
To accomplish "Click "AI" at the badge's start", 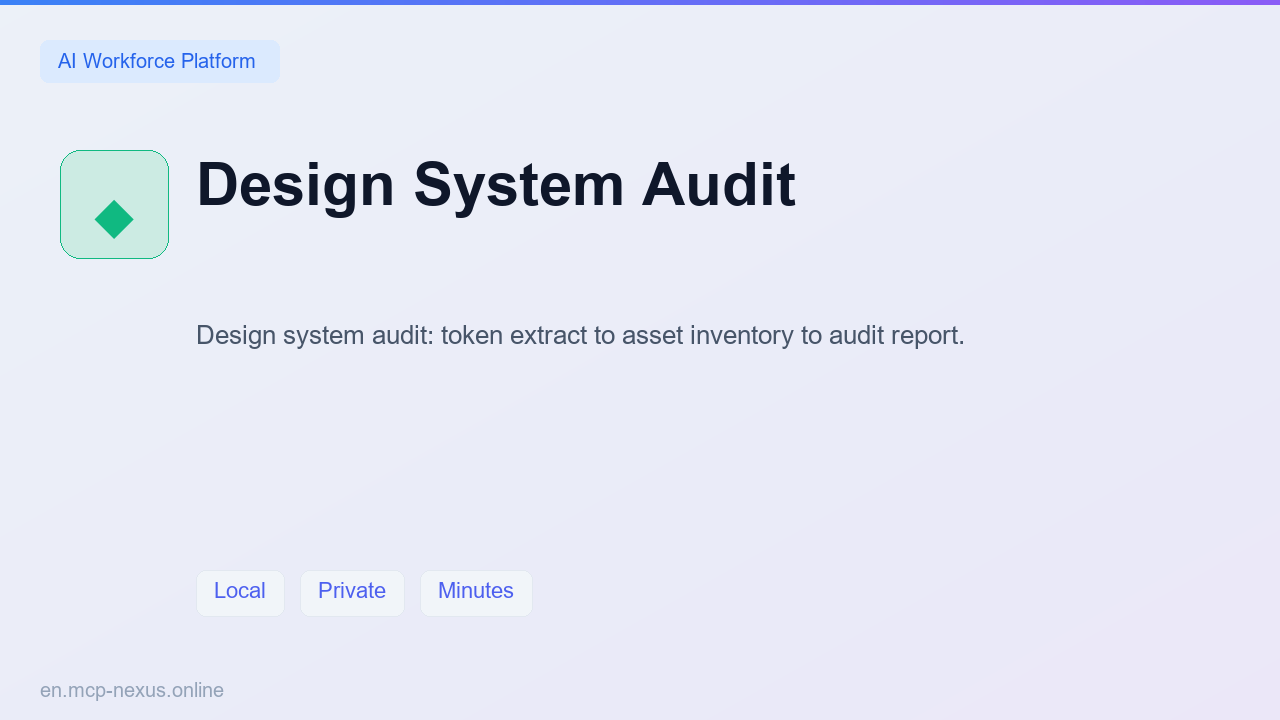I will [67, 61].
